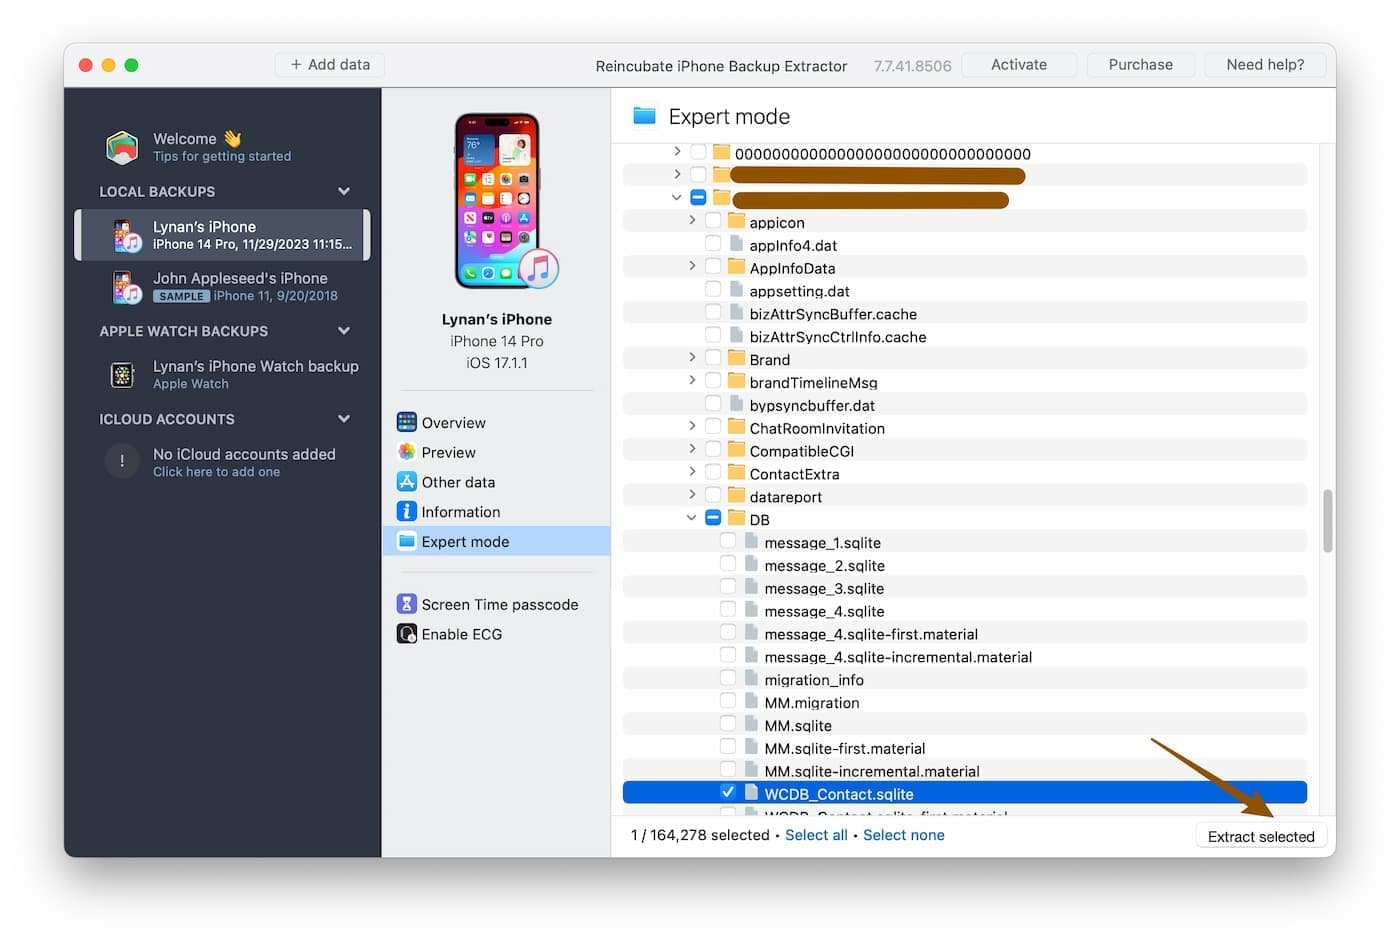Open the Information icon
The width and height of the screenshot is (1400, 942).
pyautogui.click(x=406, y=512)
